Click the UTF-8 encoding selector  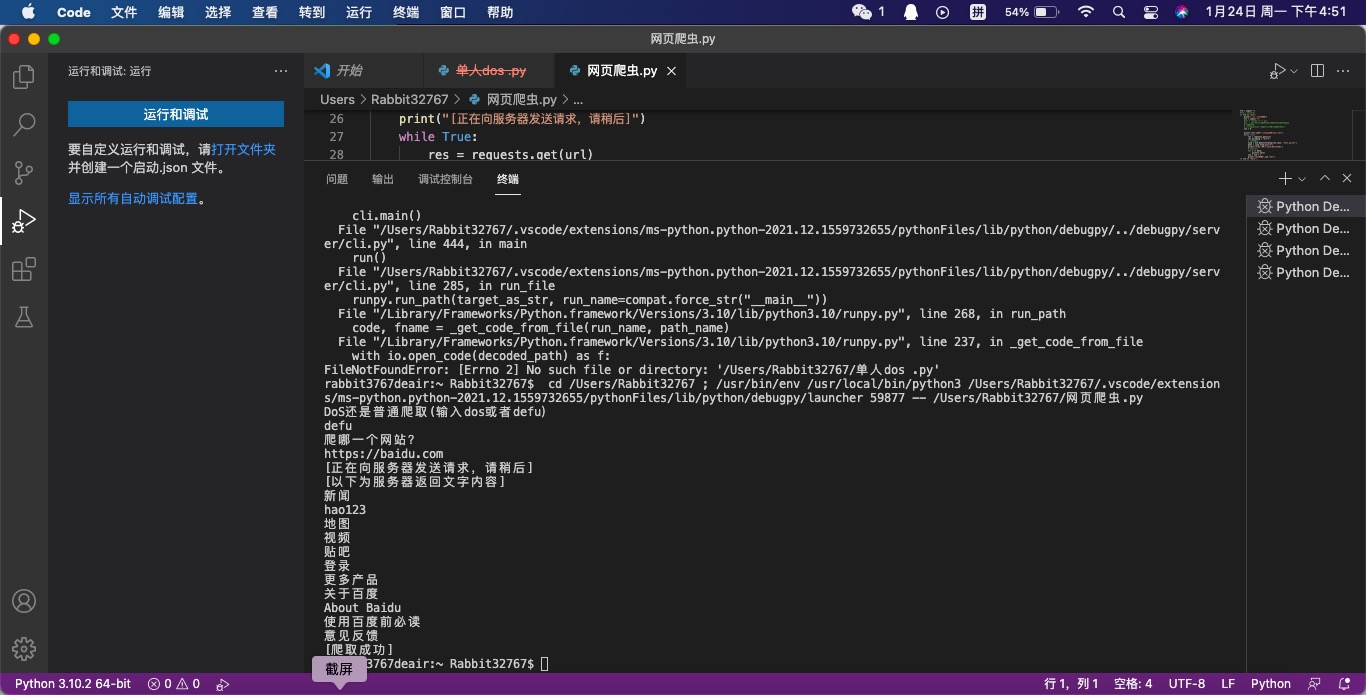pyautogui.click(x=1187, y=684)
